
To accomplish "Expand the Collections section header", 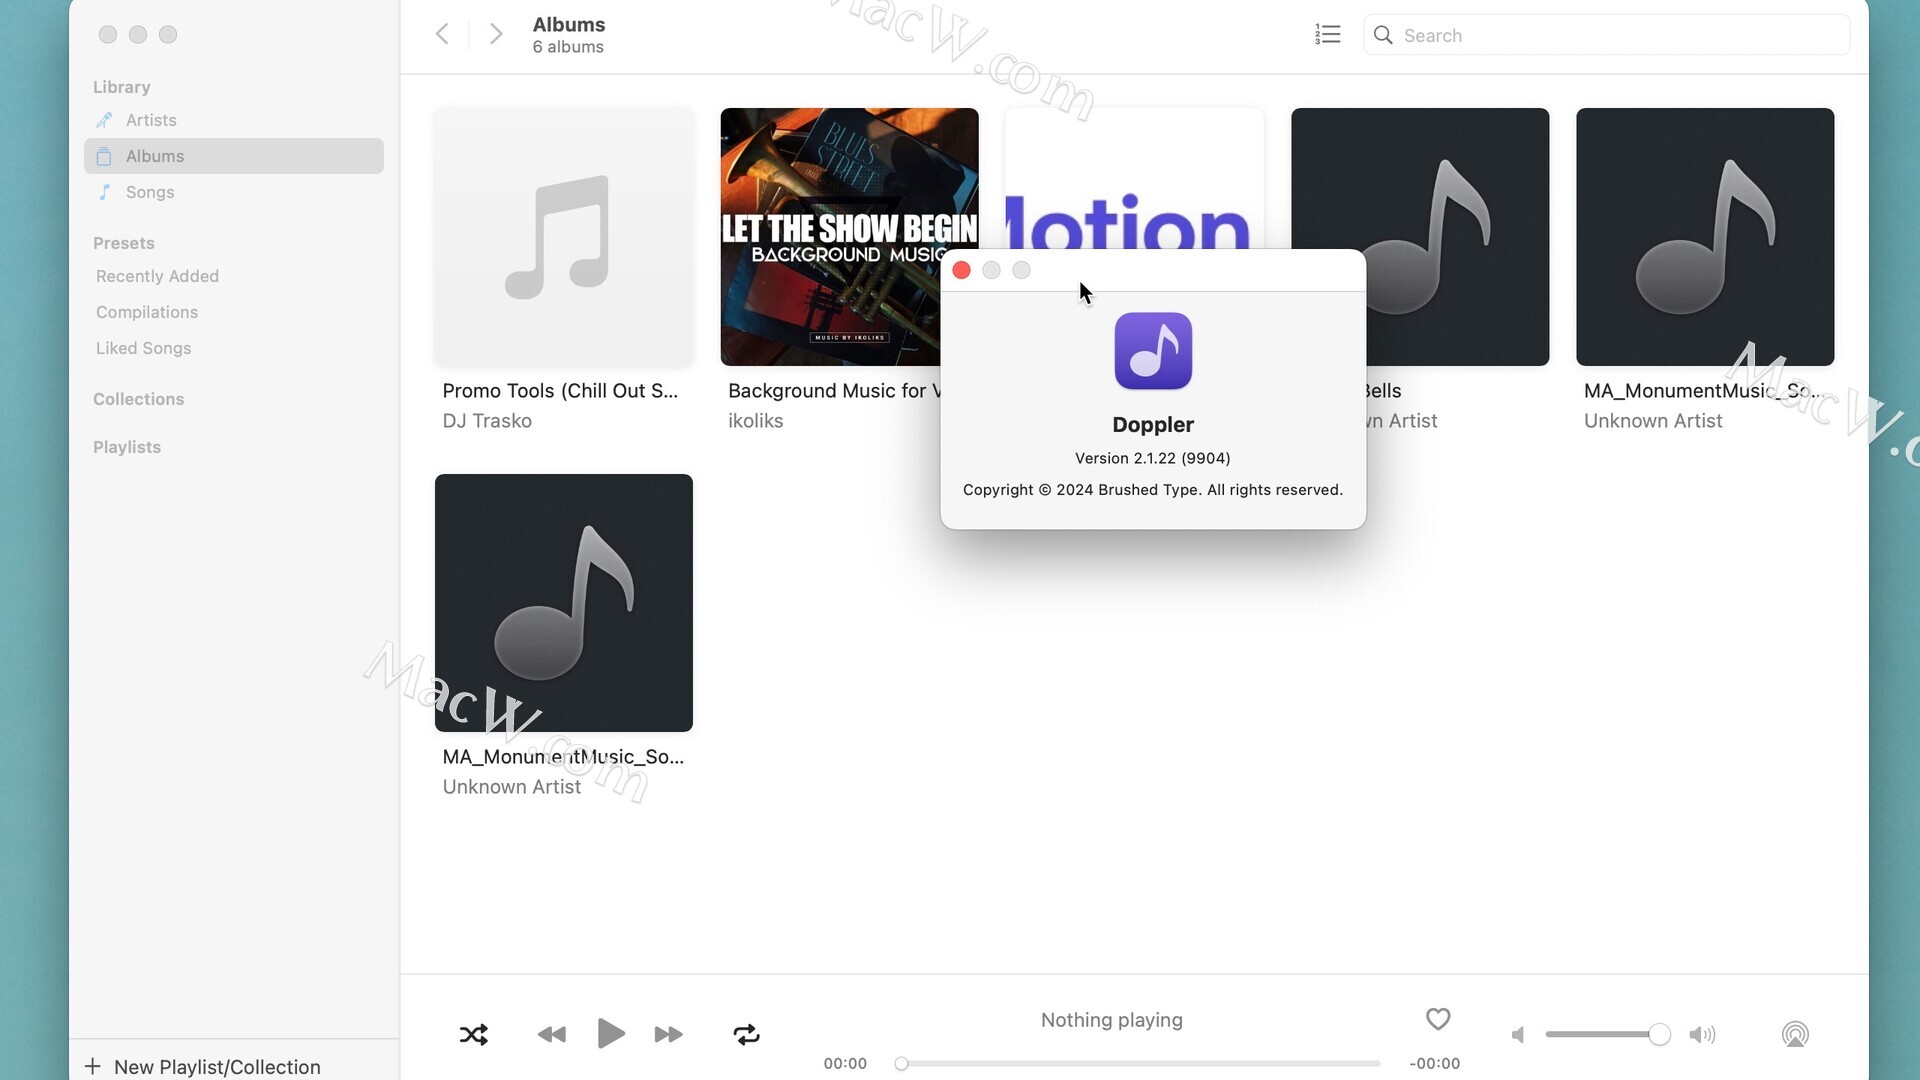I will click(138, 399).
